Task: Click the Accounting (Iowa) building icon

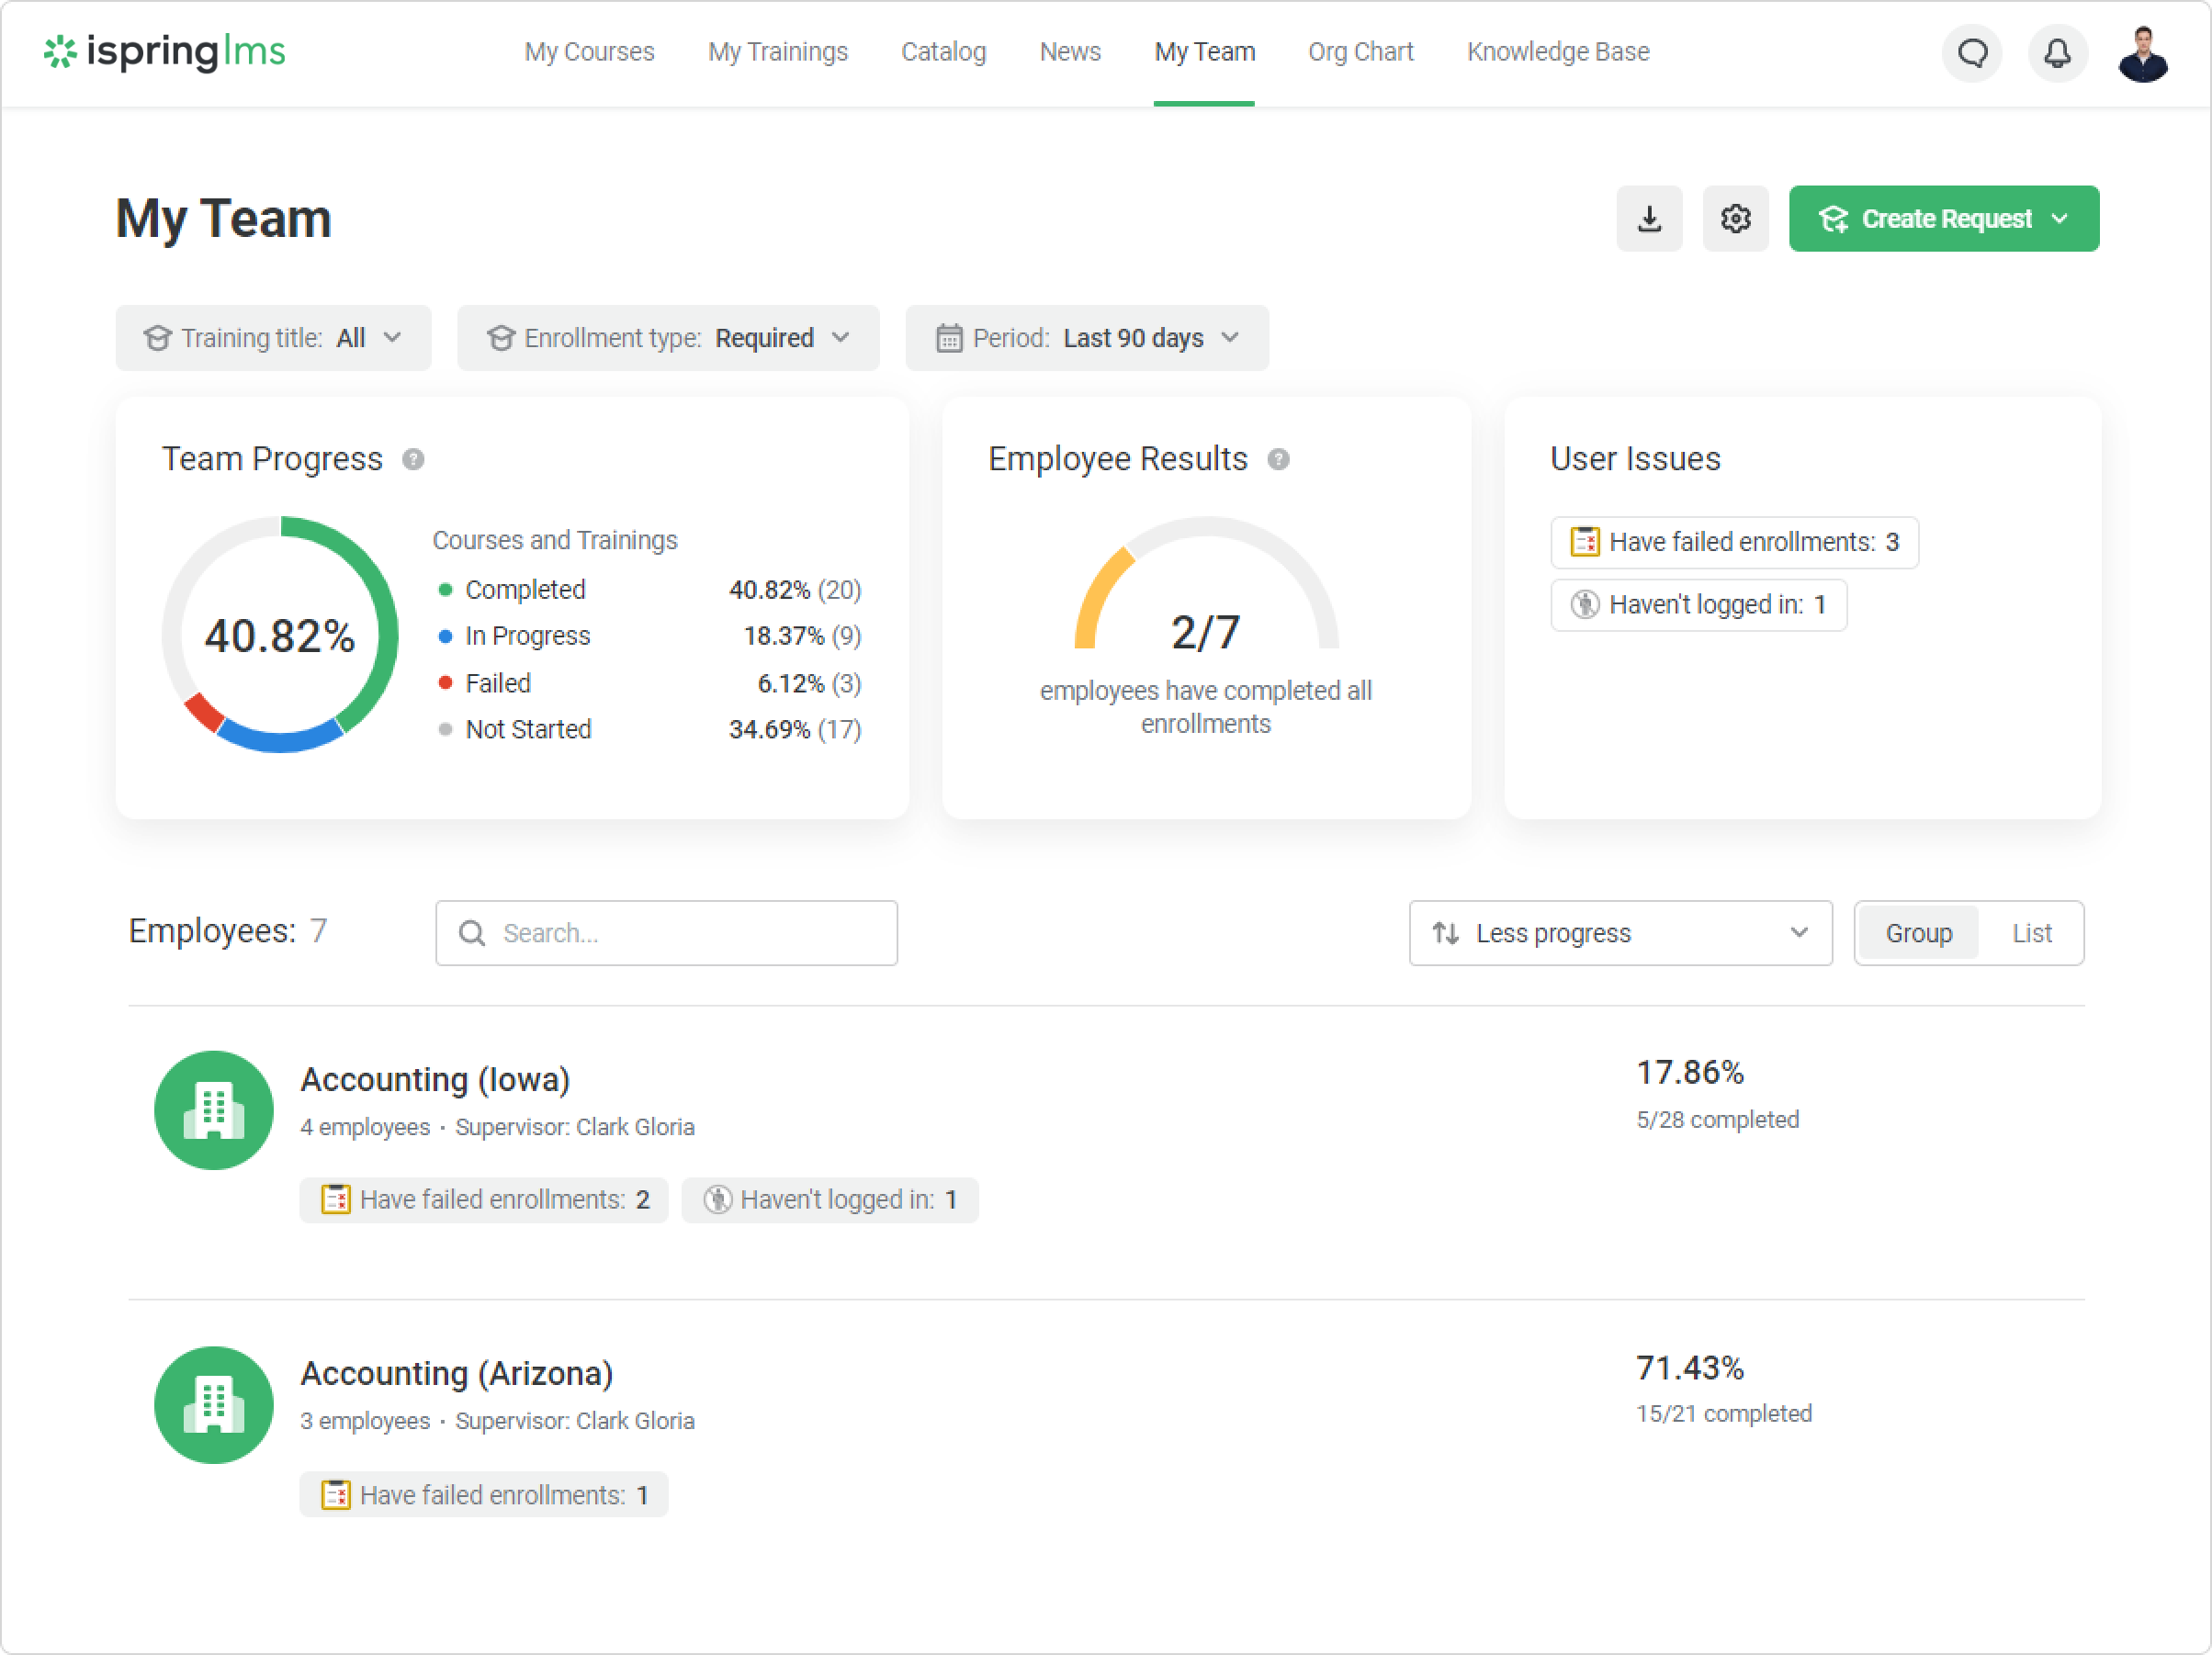Action: [x=213, y=1109]
